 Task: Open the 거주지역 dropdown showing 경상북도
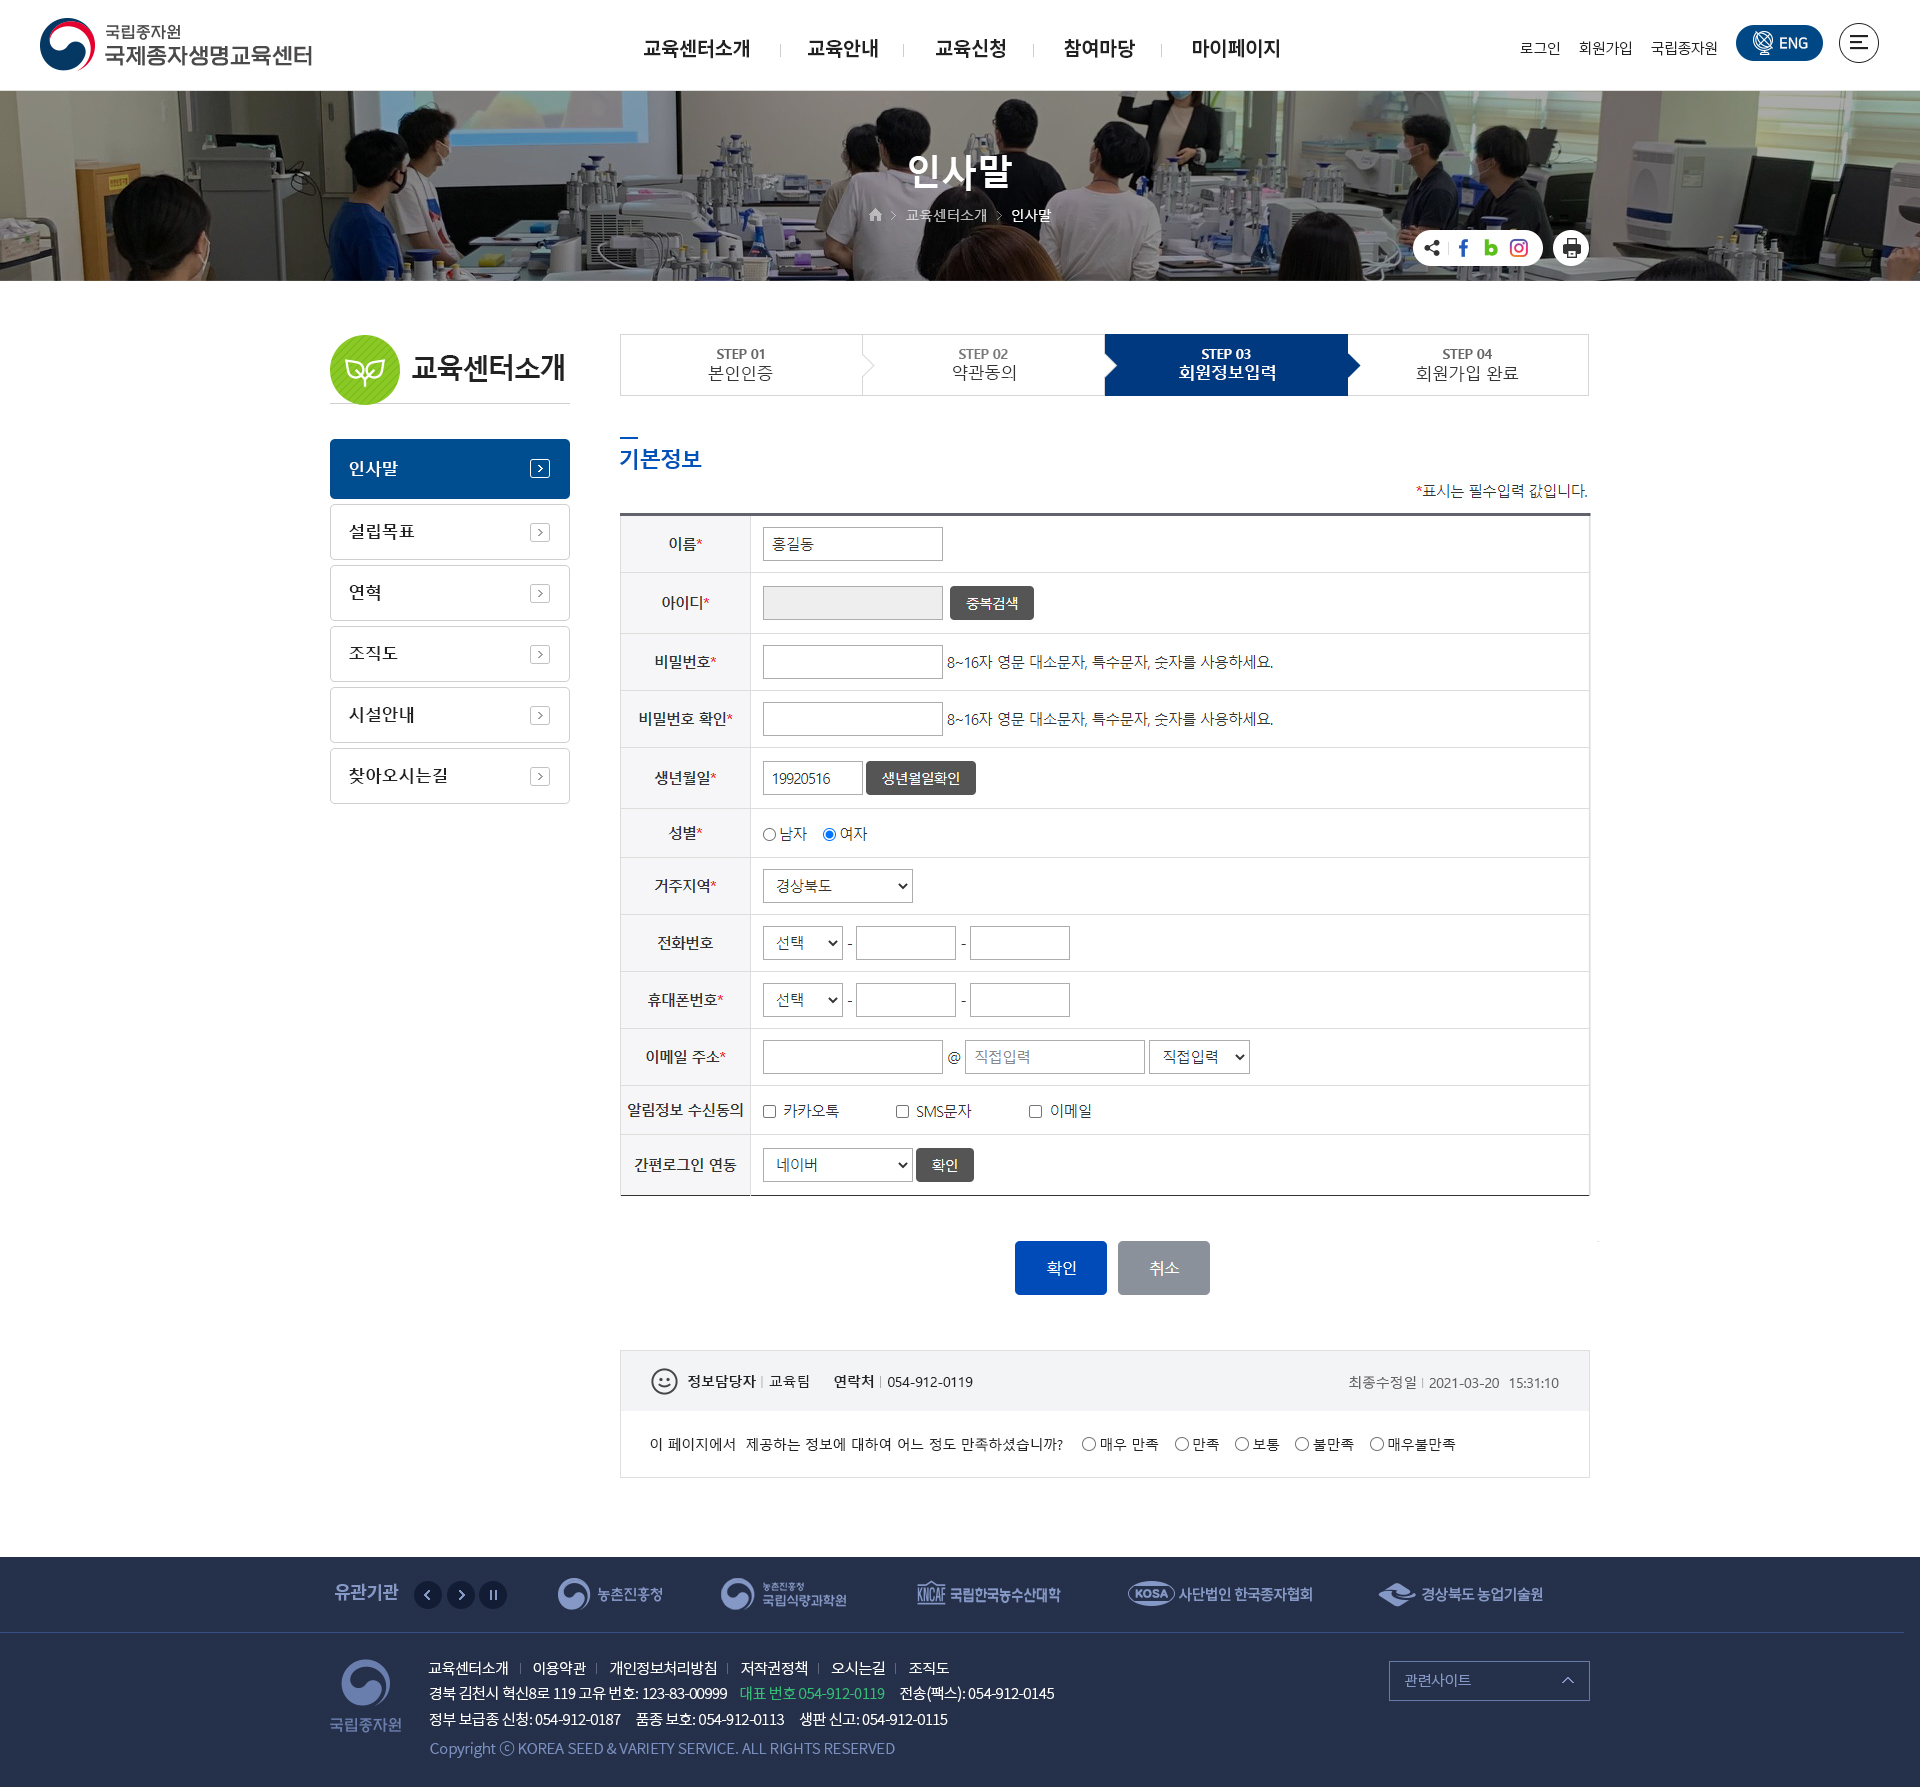[x=837, y=886]
